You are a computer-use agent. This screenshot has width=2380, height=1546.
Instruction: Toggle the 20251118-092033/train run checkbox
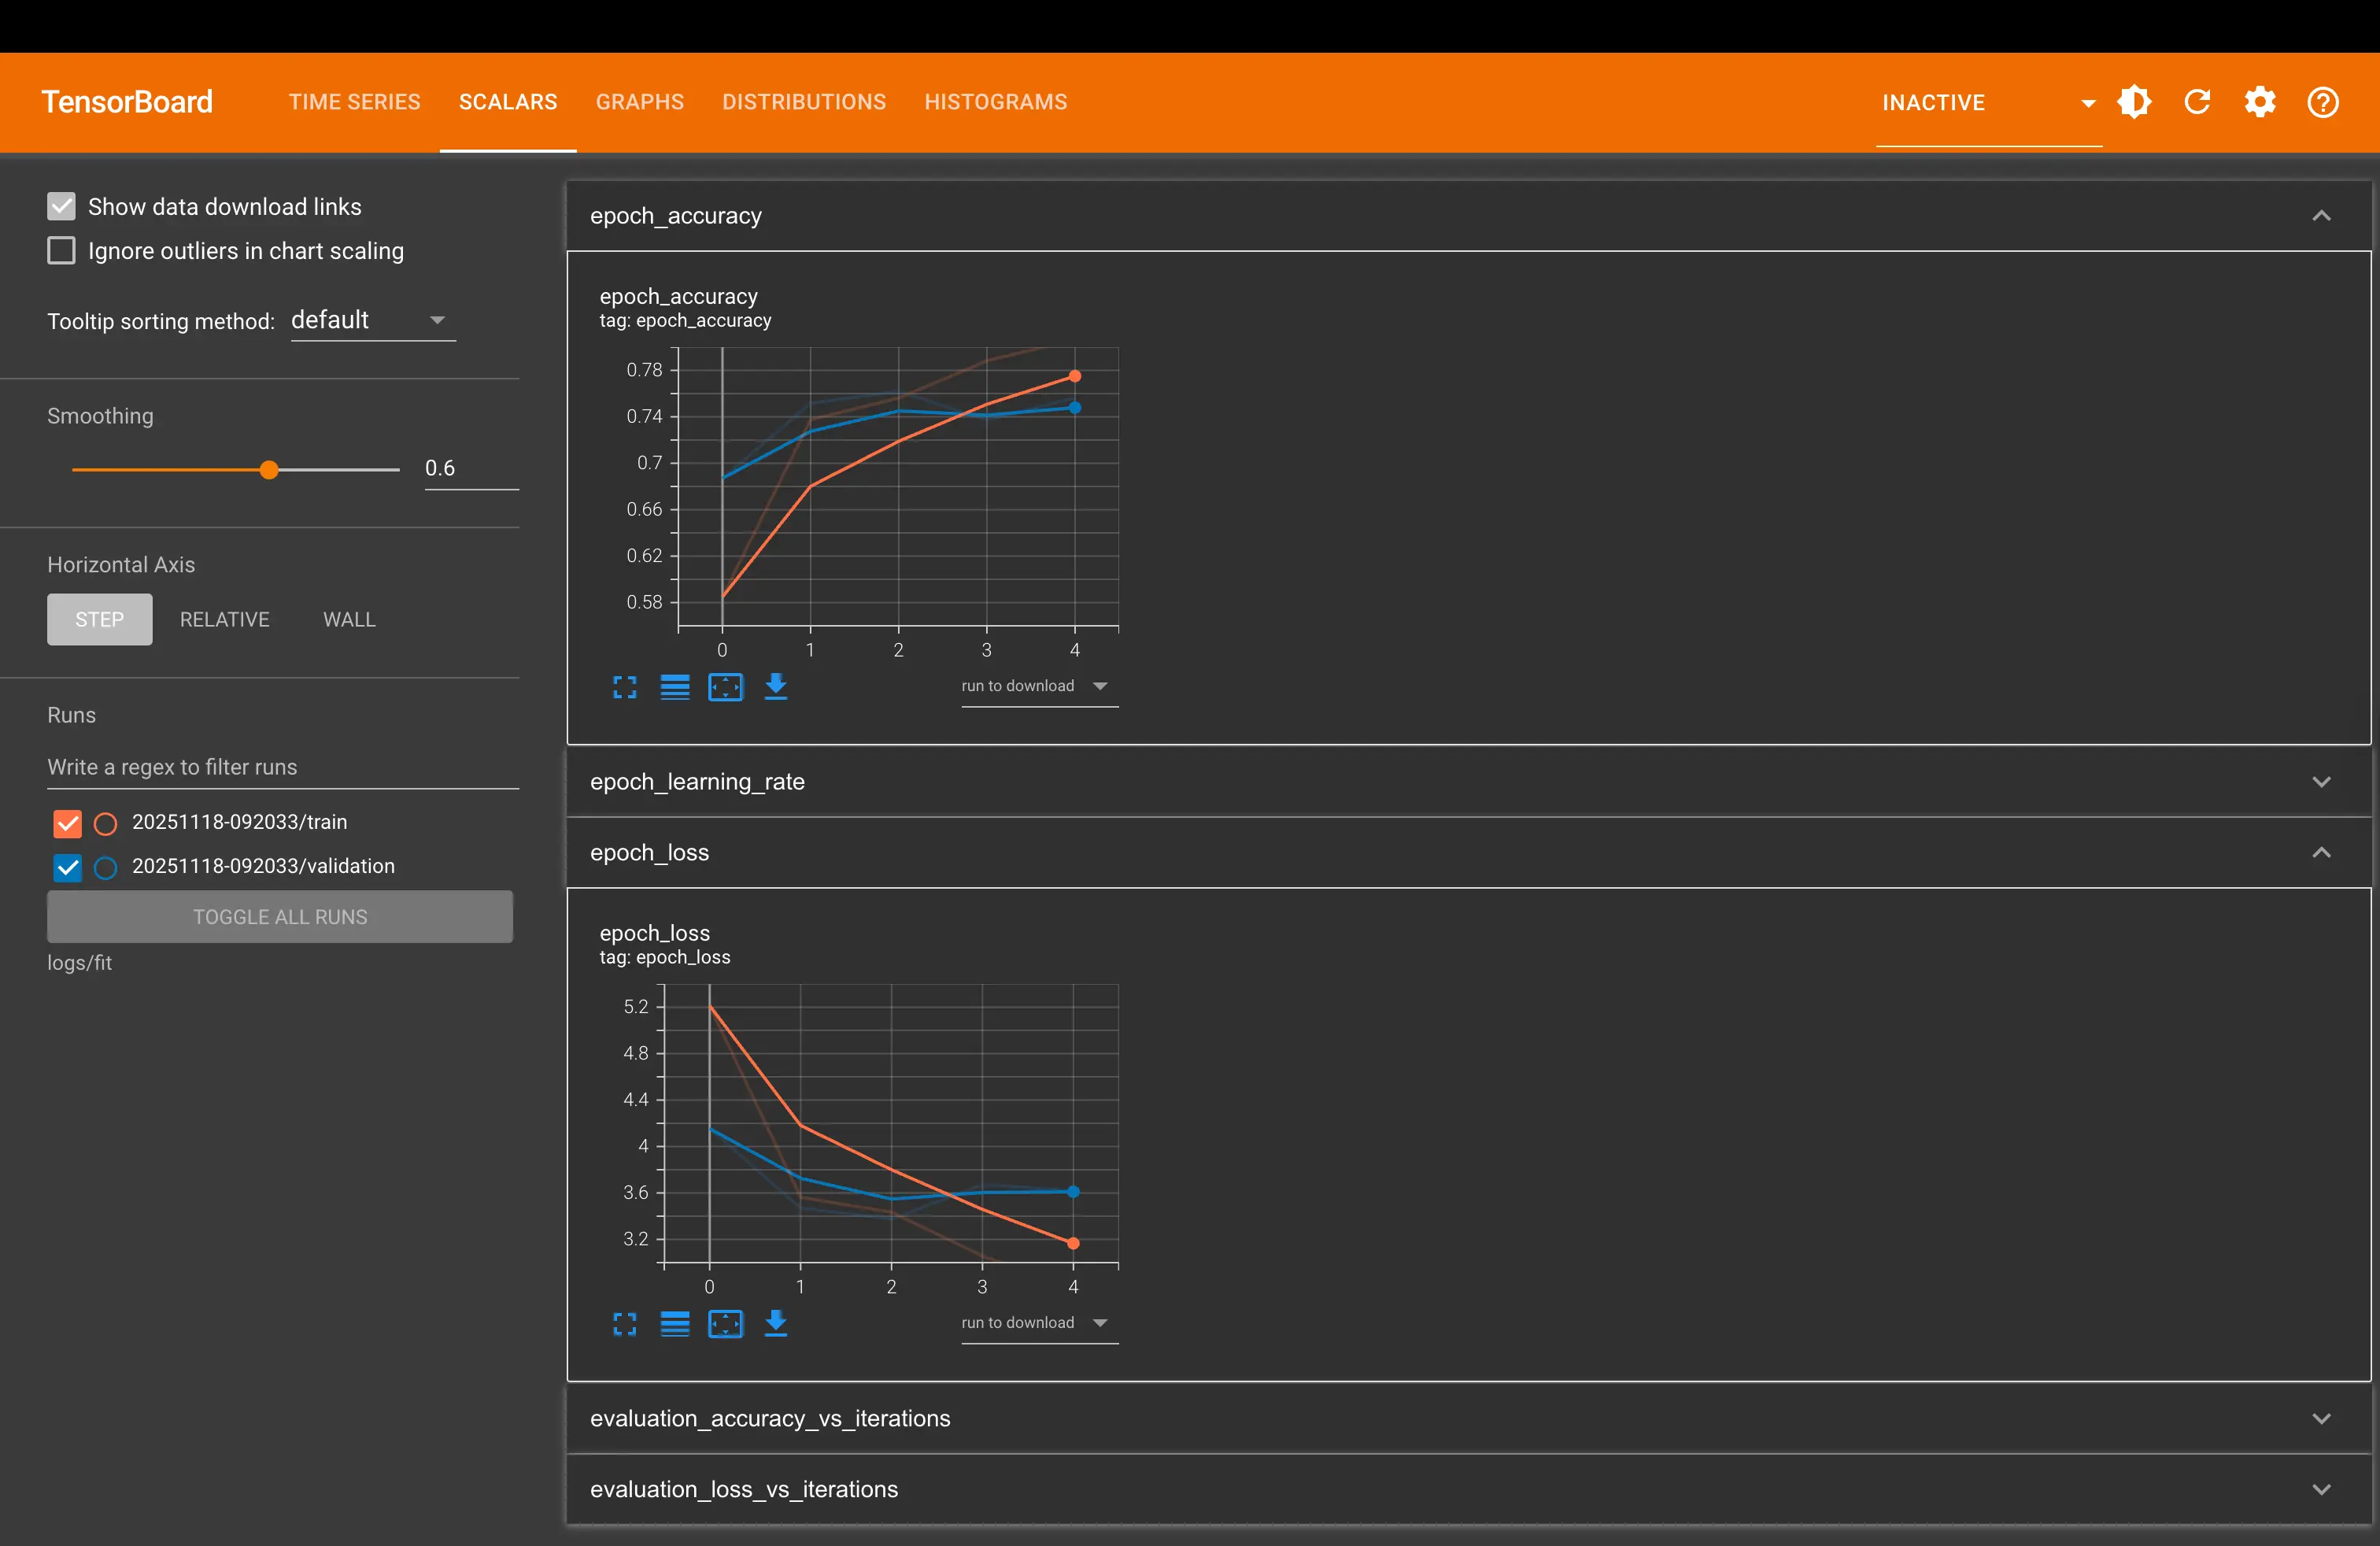tap(68, 823)
